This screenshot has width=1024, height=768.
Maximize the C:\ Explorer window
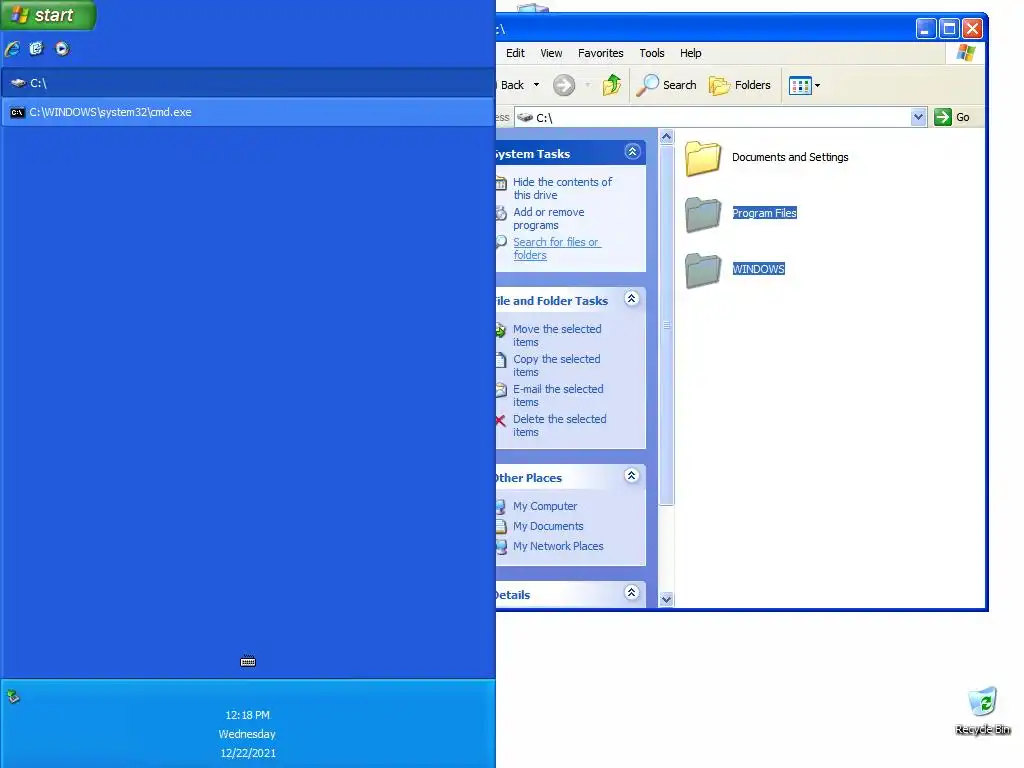(x=949, y=29)
